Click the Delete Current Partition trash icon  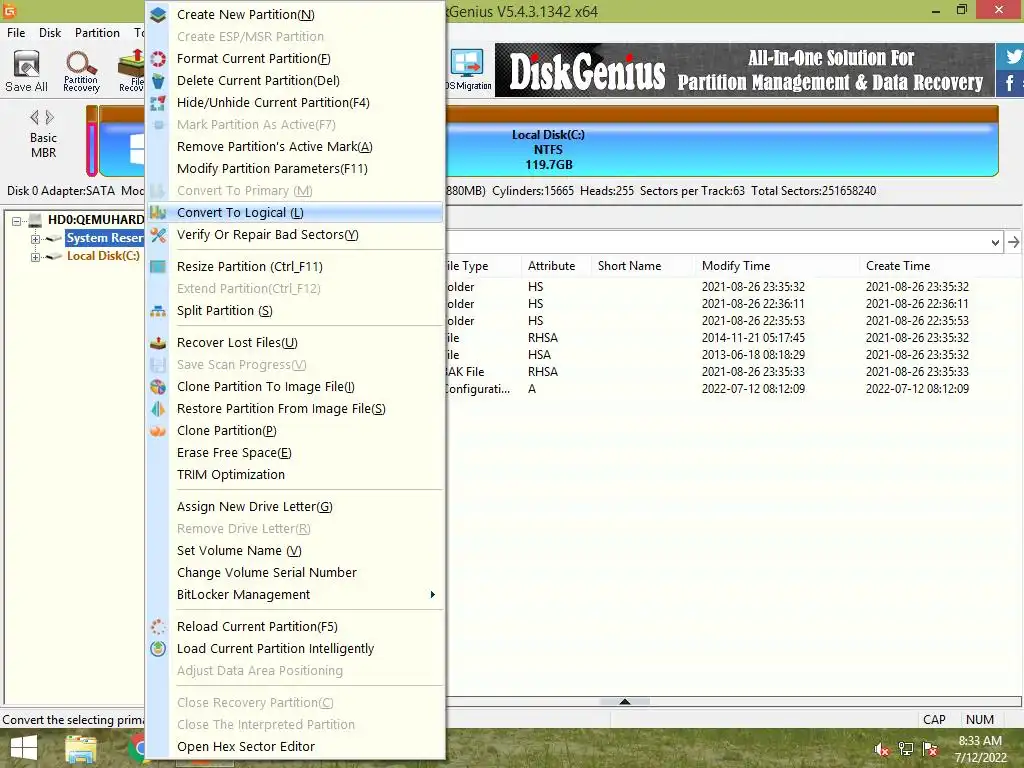point(158,81)
